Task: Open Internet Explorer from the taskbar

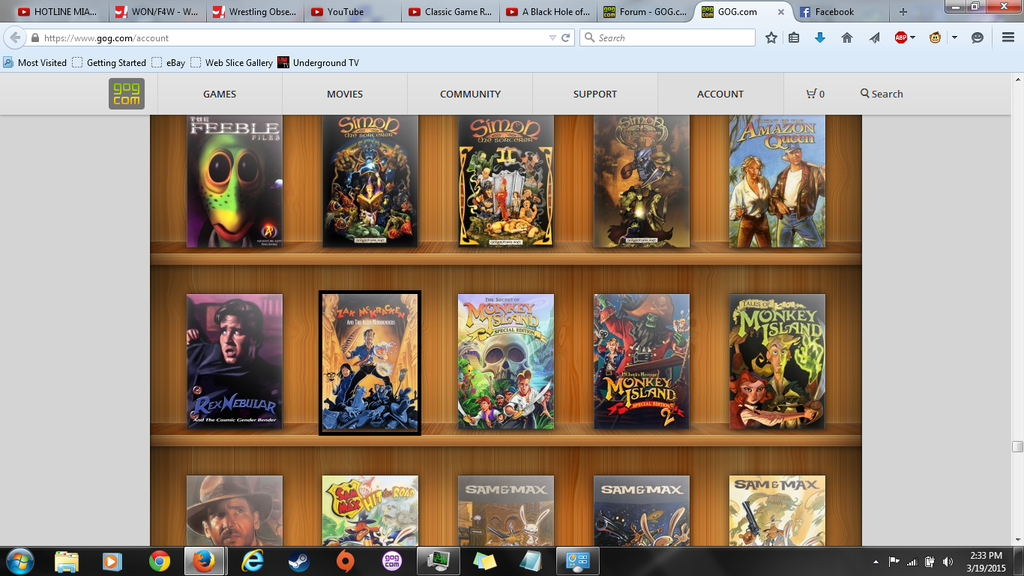Action: pos(252,562)
